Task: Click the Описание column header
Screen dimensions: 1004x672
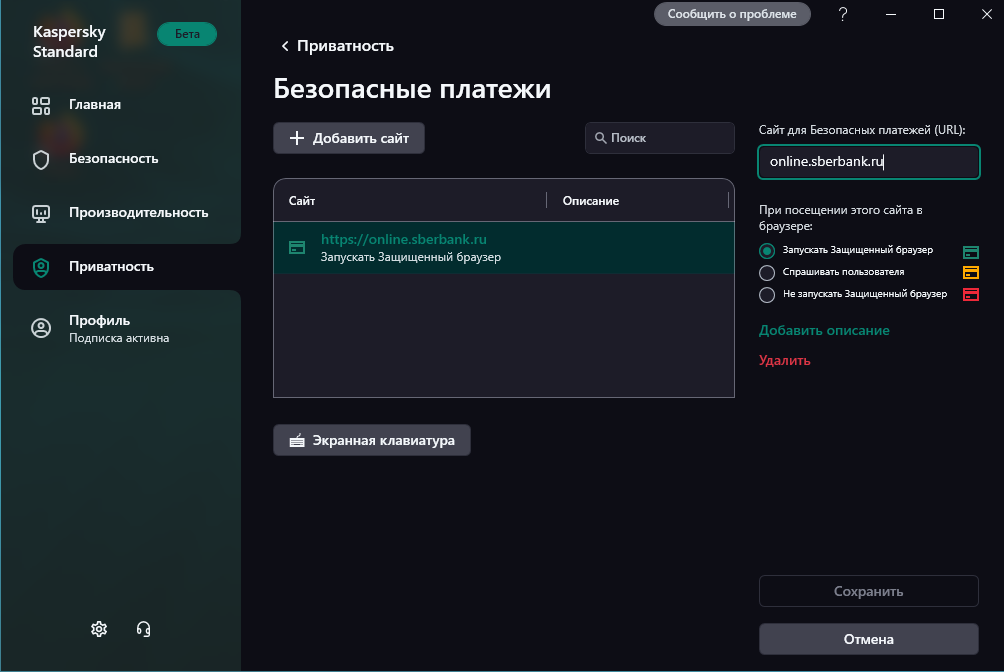Action: point(590,201)
